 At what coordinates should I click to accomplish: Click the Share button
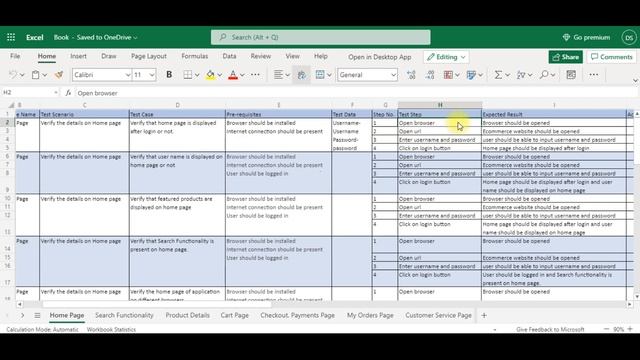(566, 57)
